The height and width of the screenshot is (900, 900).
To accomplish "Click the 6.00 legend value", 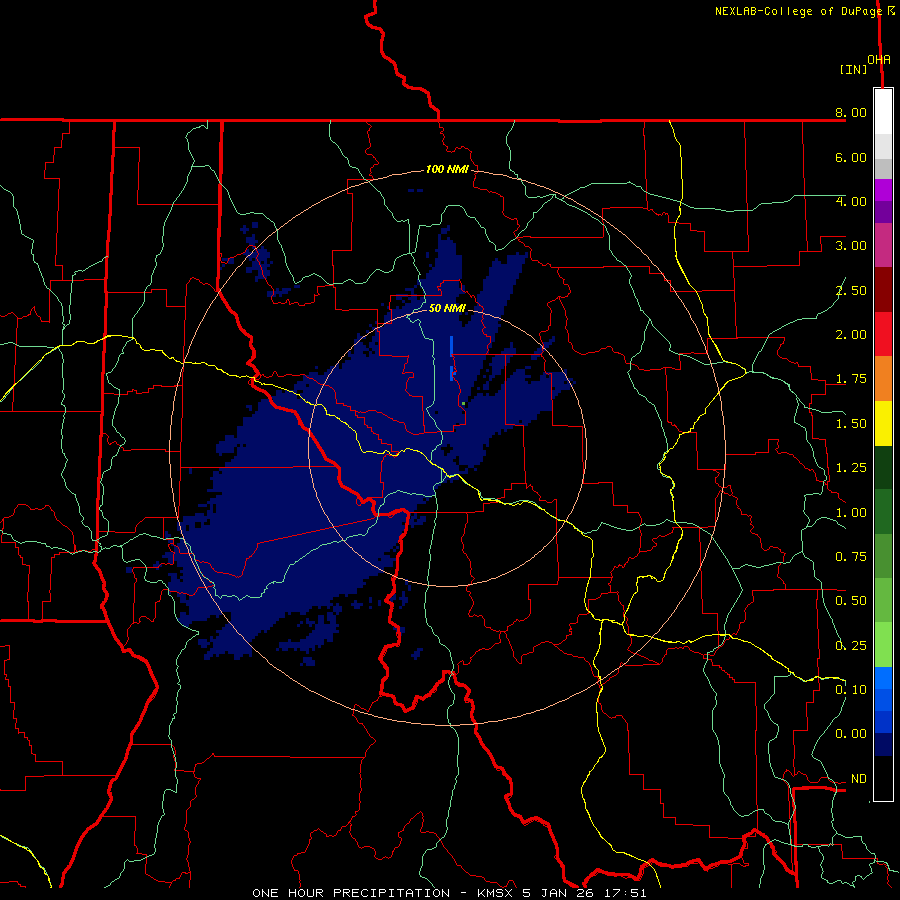I will click(x=851, y=157).
